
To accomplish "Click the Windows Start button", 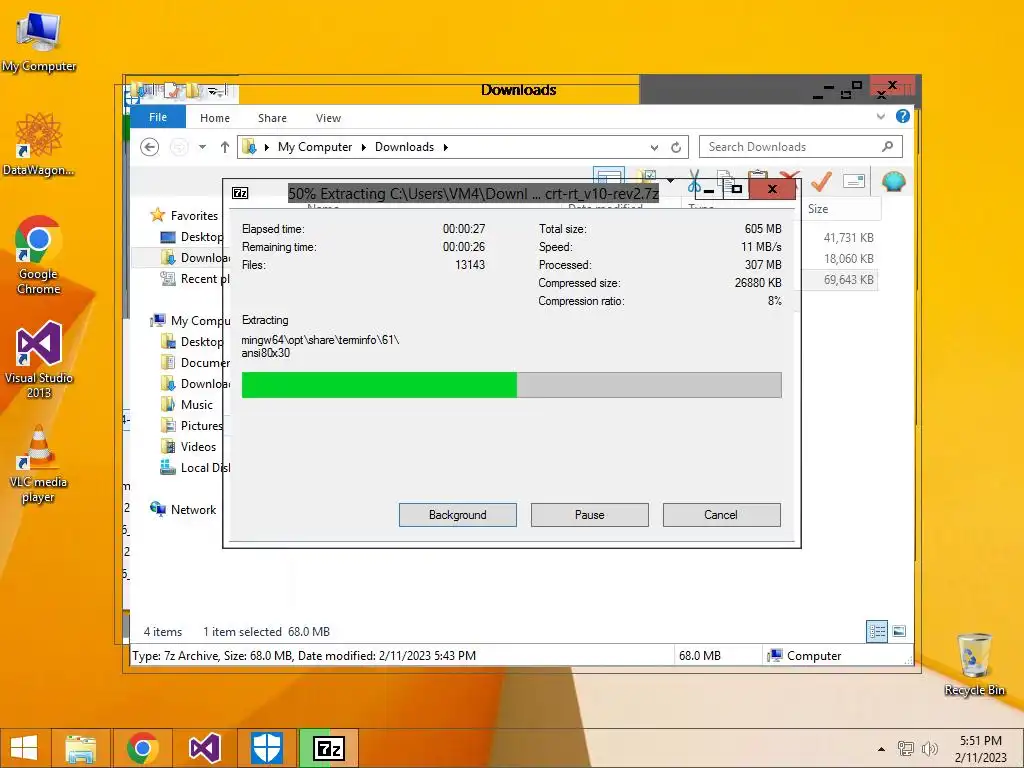I will click(24, 748).
